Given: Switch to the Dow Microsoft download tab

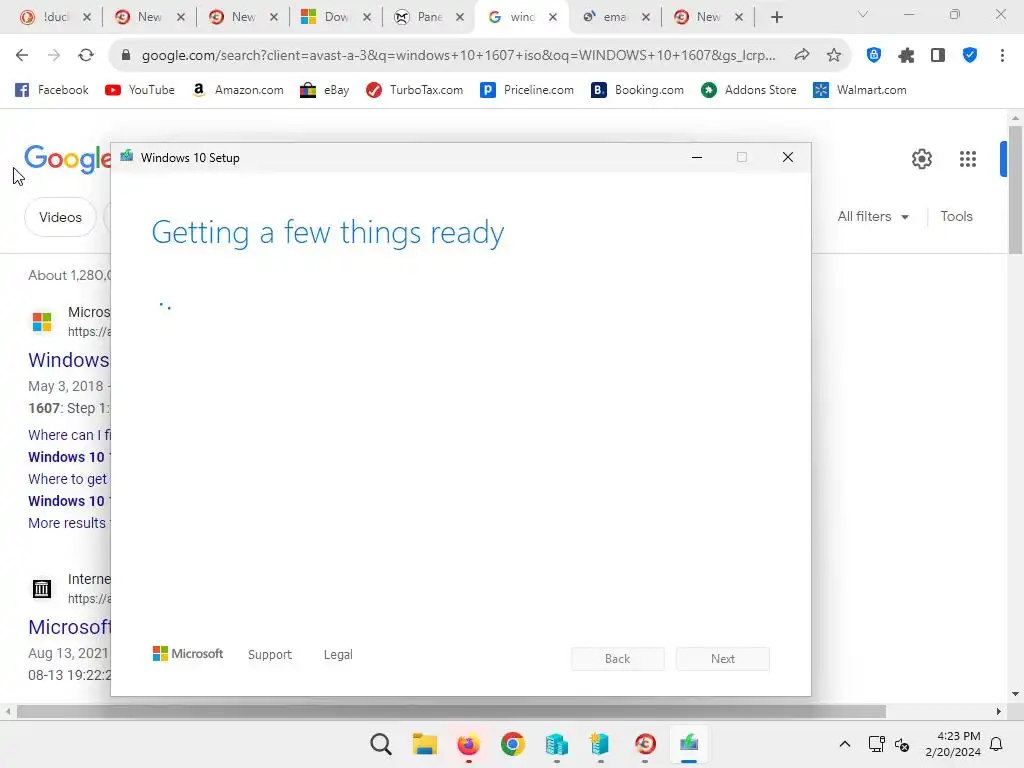Looking at the screenshot, I should coord(337,17).
